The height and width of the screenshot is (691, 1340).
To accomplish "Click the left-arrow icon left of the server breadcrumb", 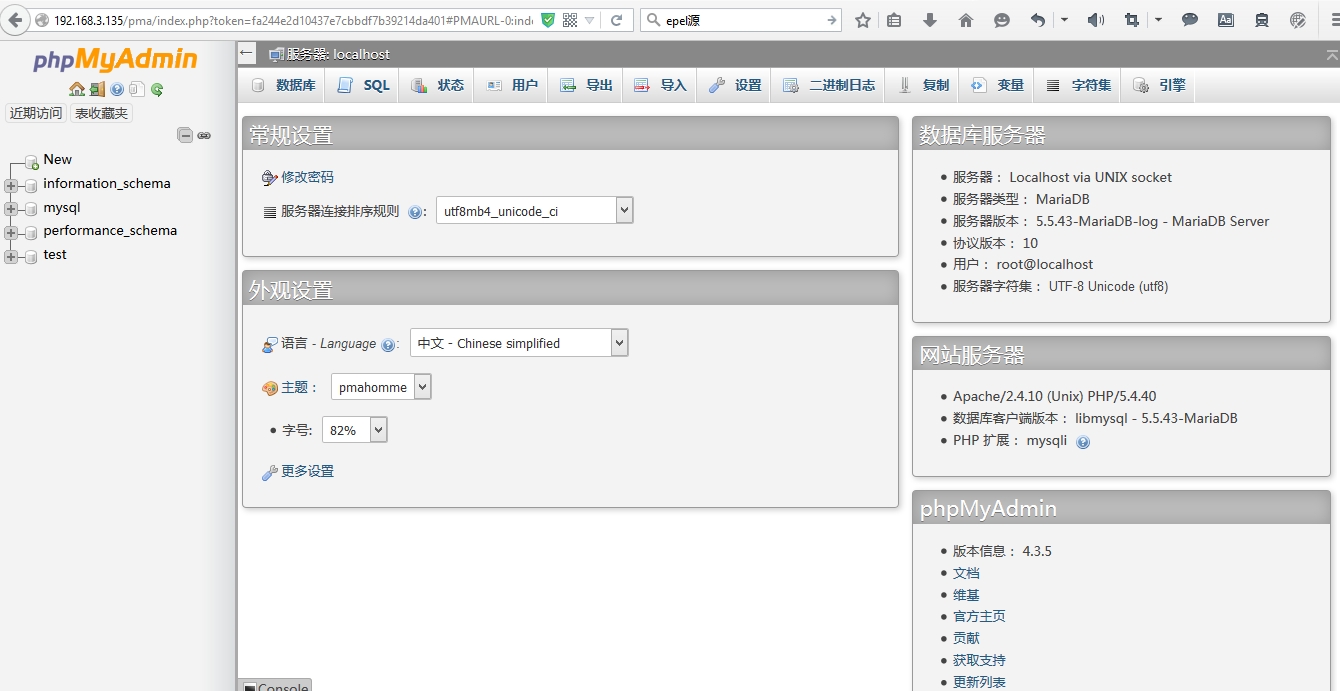I will (247, 54).
